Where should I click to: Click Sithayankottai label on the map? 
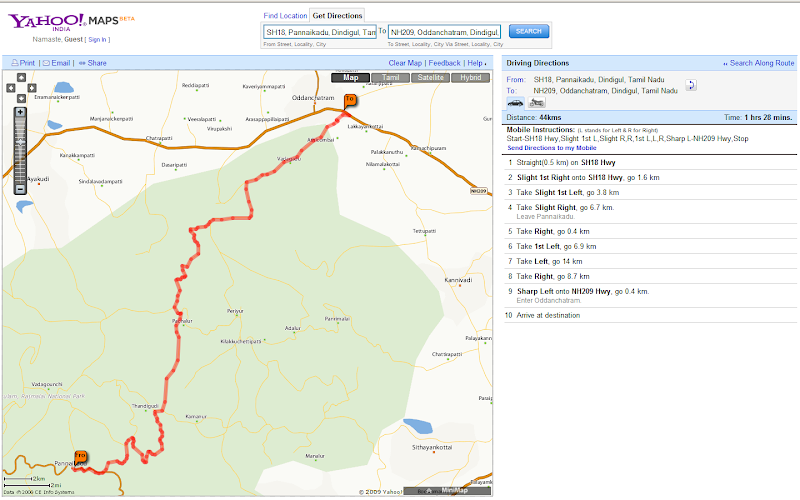(x=432, y=447)
